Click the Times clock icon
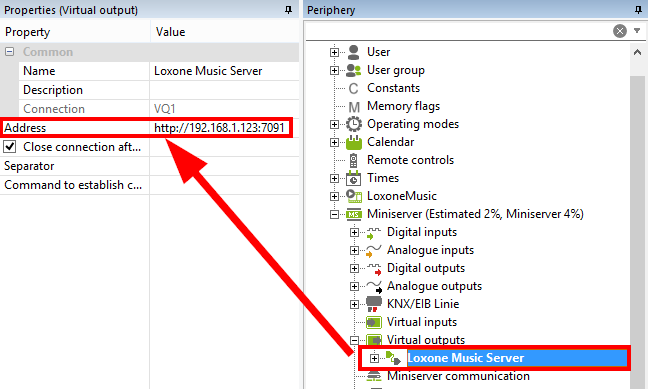 point(353,178)
